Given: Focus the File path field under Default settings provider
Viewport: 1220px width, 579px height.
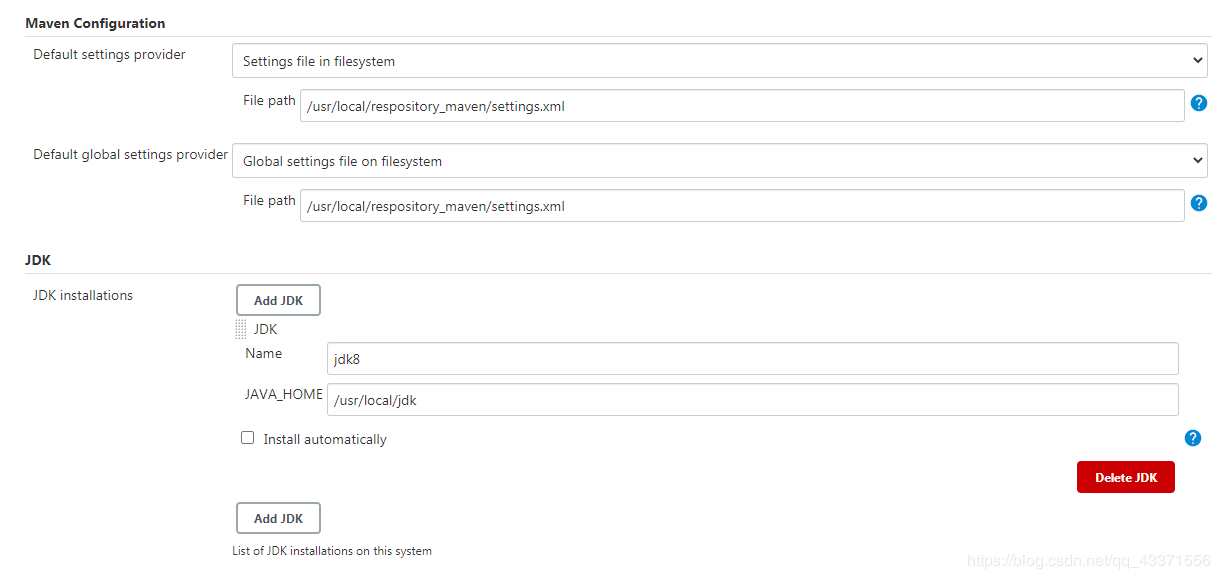Looking at the screenshot, I should [x=742, y=106].
